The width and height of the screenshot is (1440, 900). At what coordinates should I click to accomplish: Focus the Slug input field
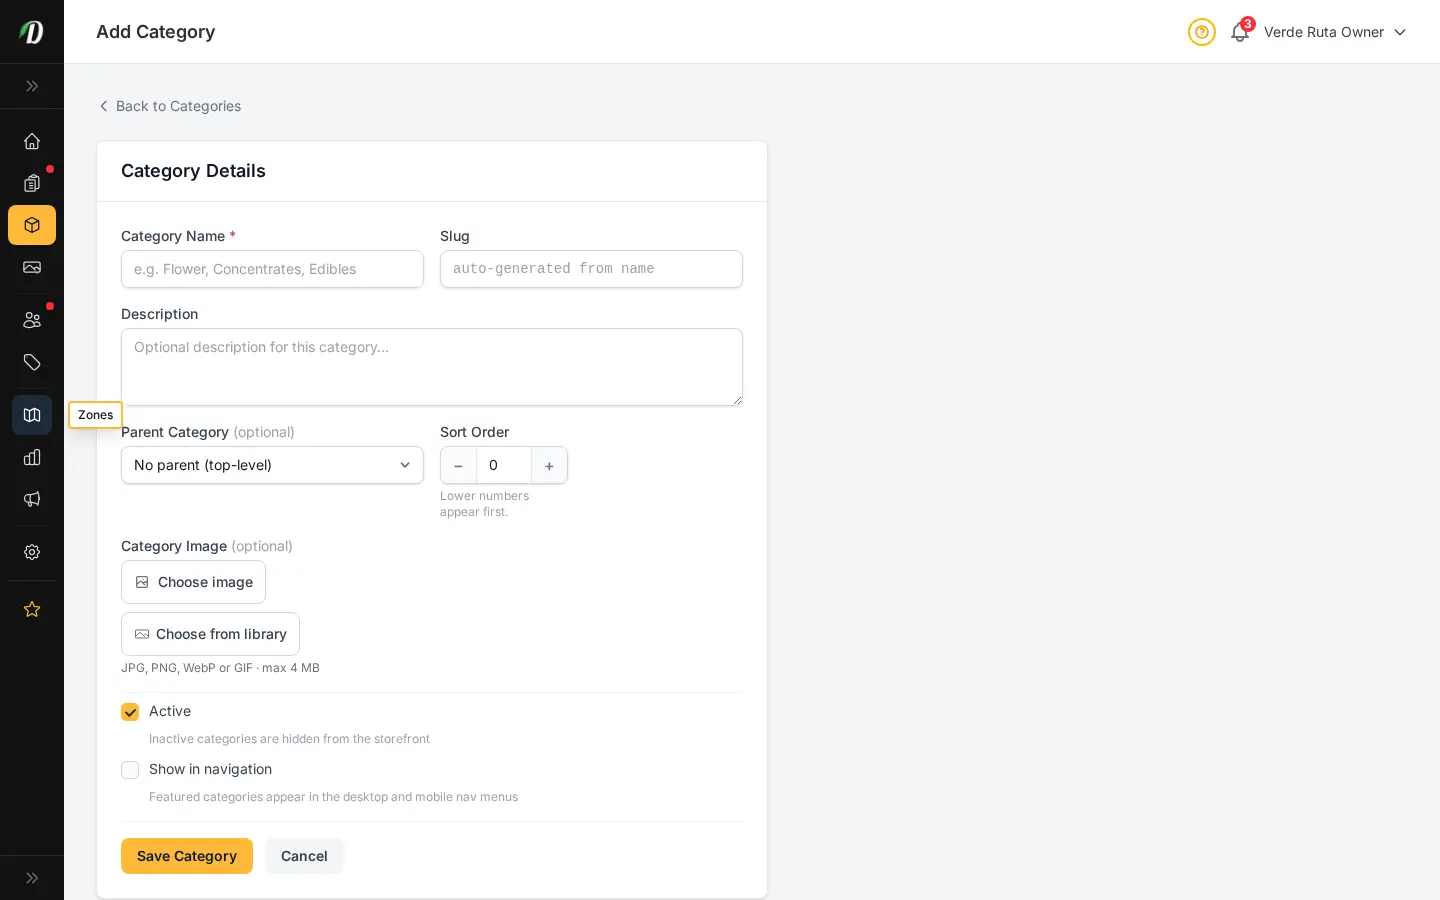pos(591,269)
